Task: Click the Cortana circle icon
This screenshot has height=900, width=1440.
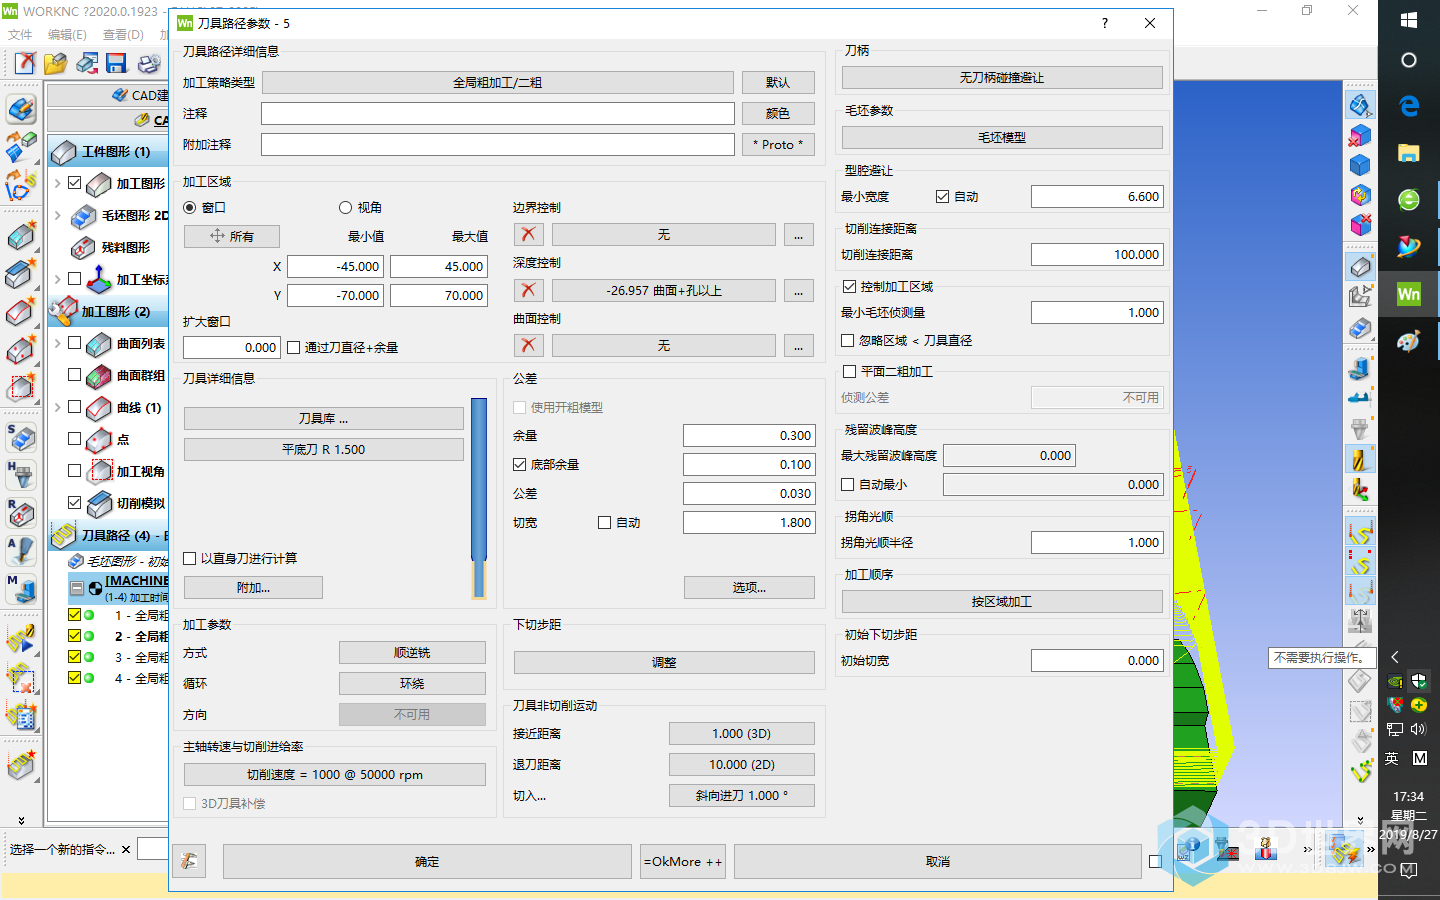Action: (x=1409, y=60)
